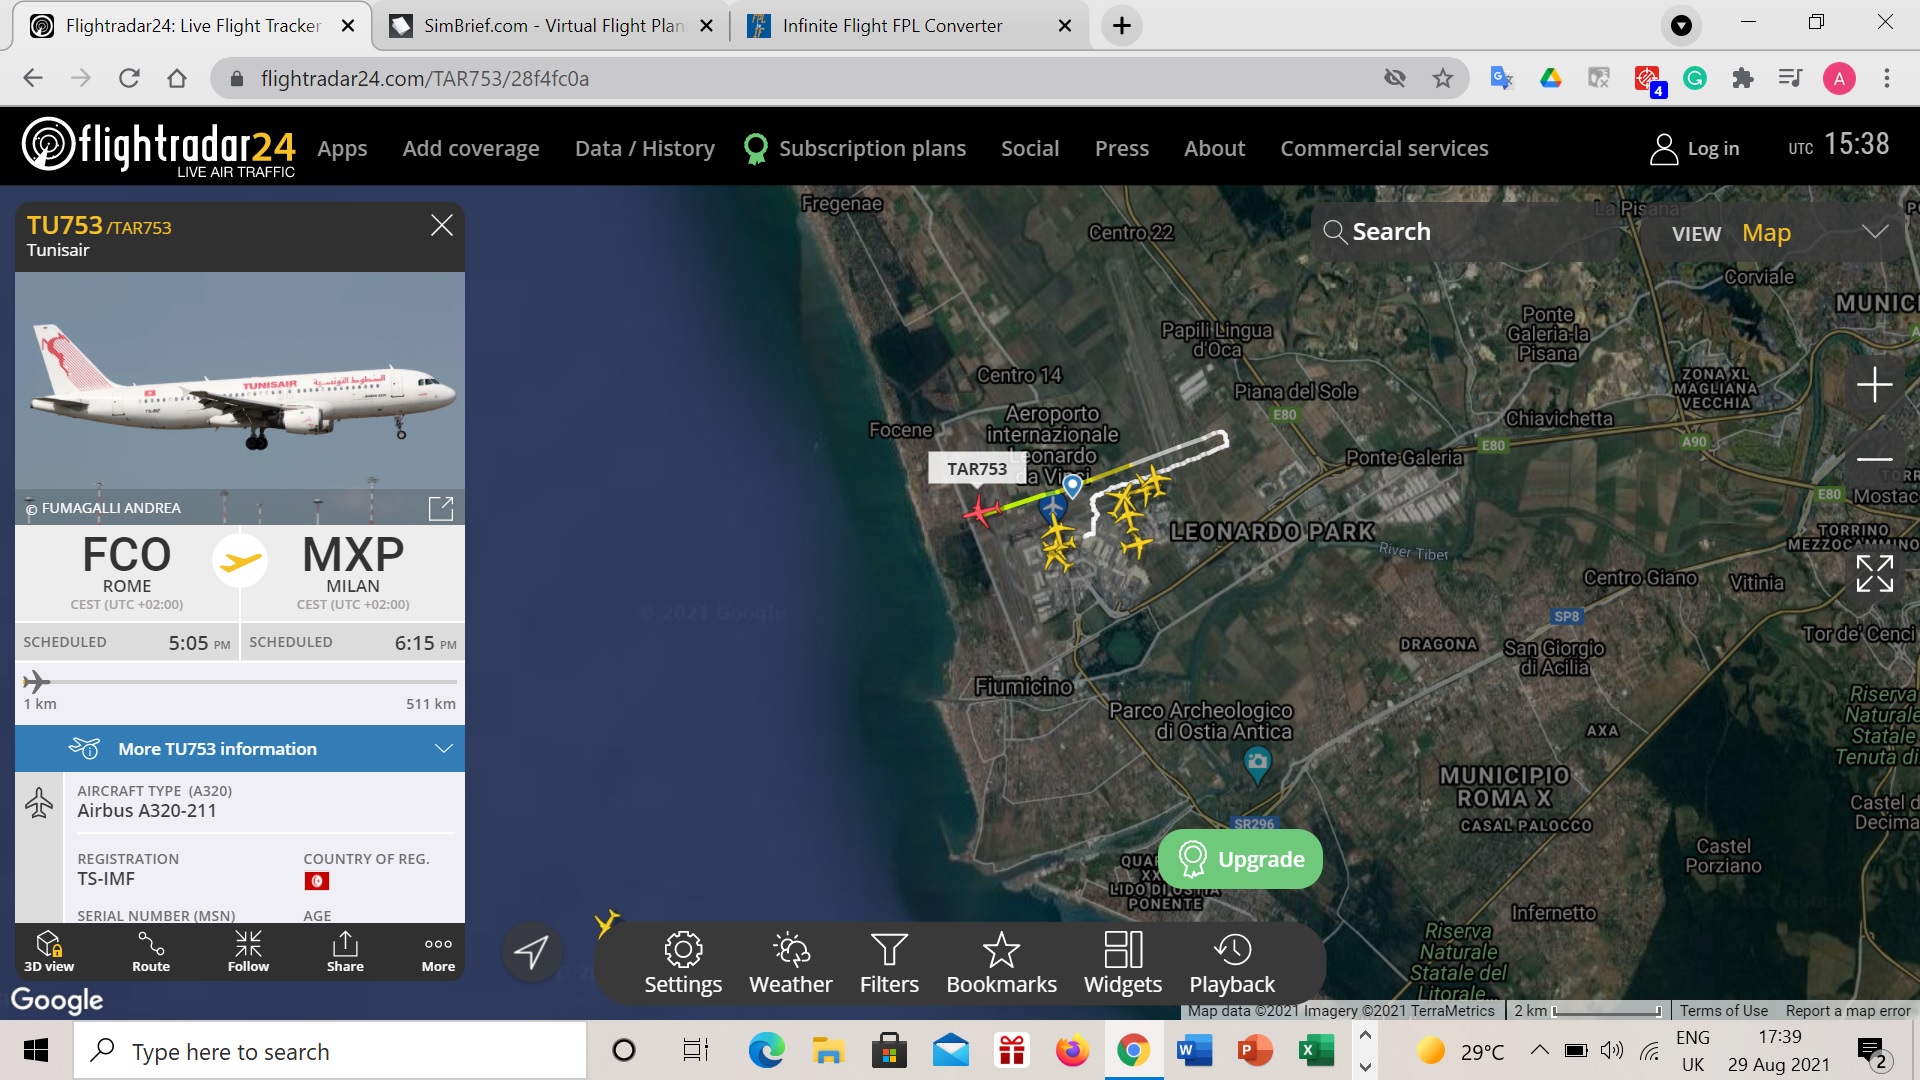This screenshot has height=1080, width=1920.
Task: Open Data / History menu
Action: (x=644, y=148)
